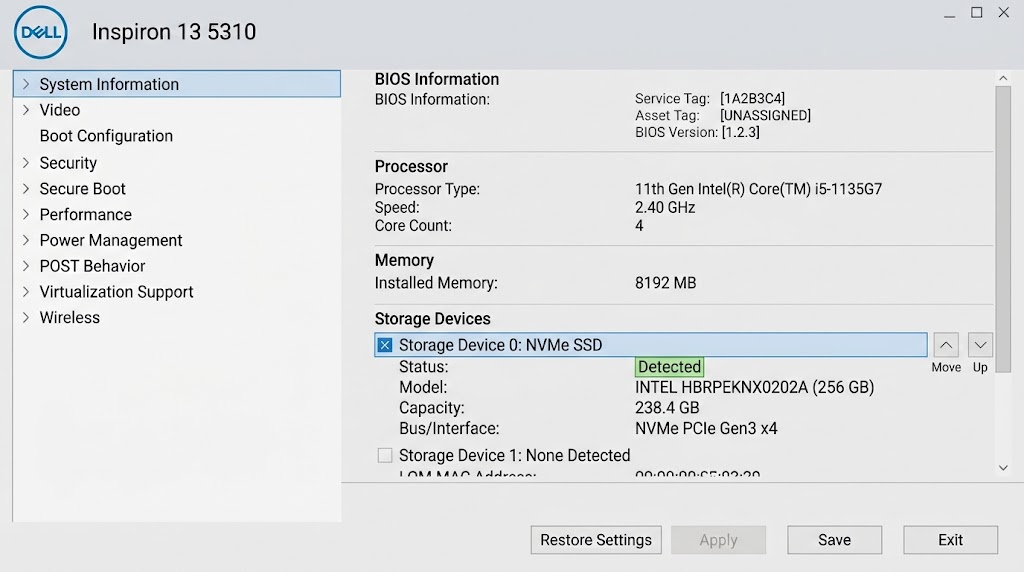The height and width of the screenshot is (572, 1024).
Task: Exit the BIOS setup
Action: pos(950,540)
